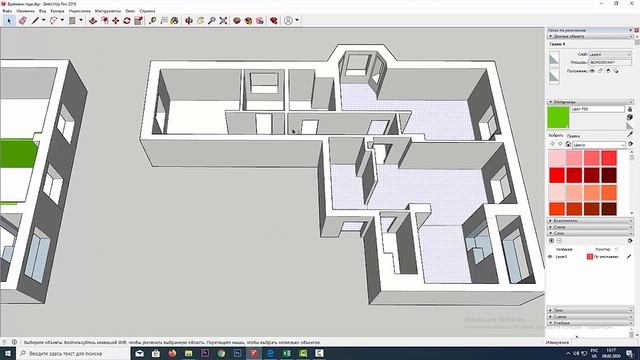Screen dimensions: 640x360
Task: Open the 3D Warehouse icon
Action: [x=237, y=20]
